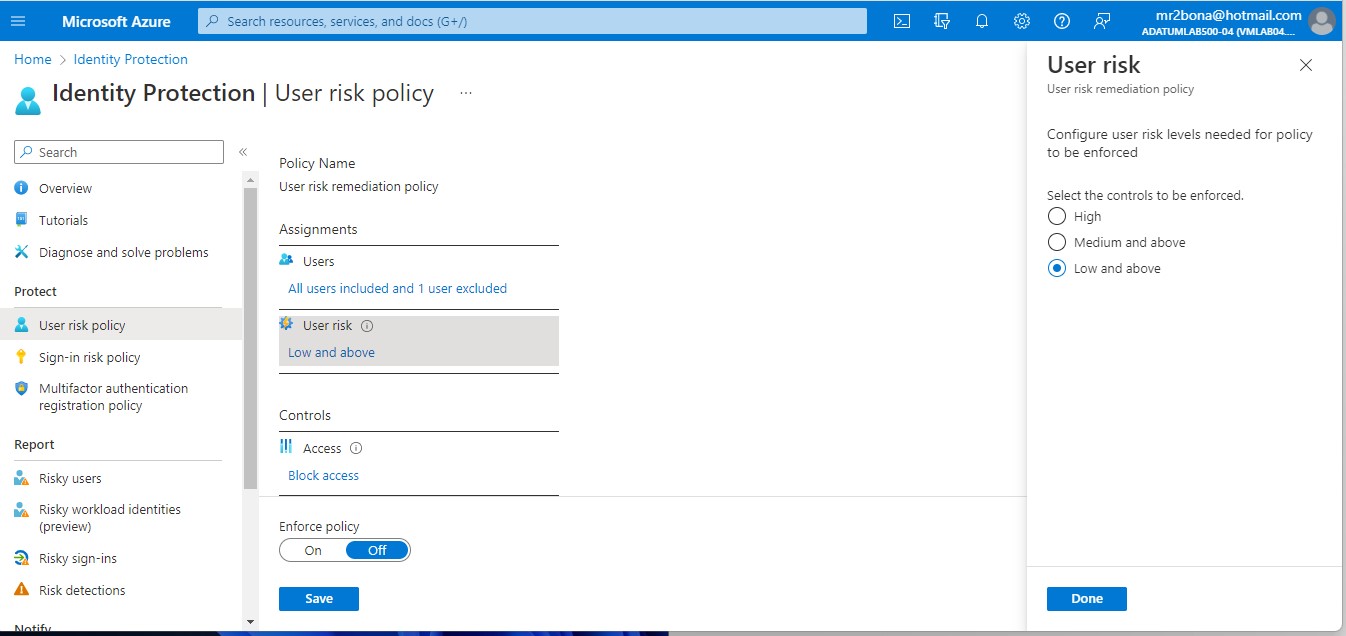Open Azure notifications bell
The height and width of the screenshot is (636, 1346).
pos(981,20)
